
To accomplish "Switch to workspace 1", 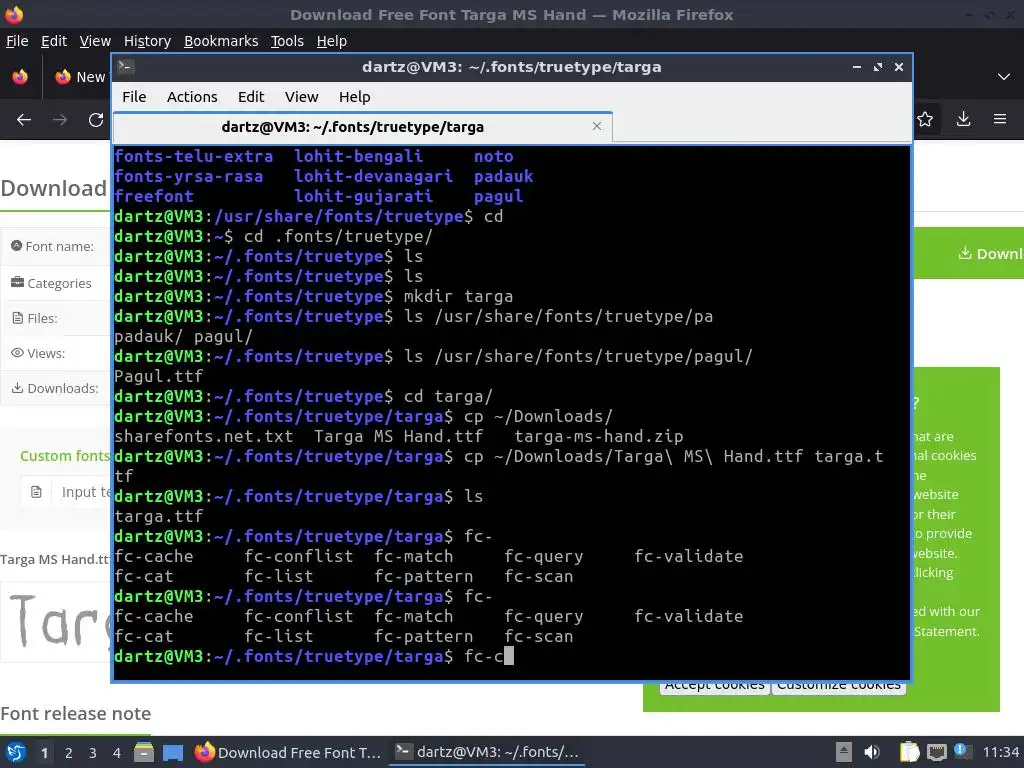I will coord(44,753).
